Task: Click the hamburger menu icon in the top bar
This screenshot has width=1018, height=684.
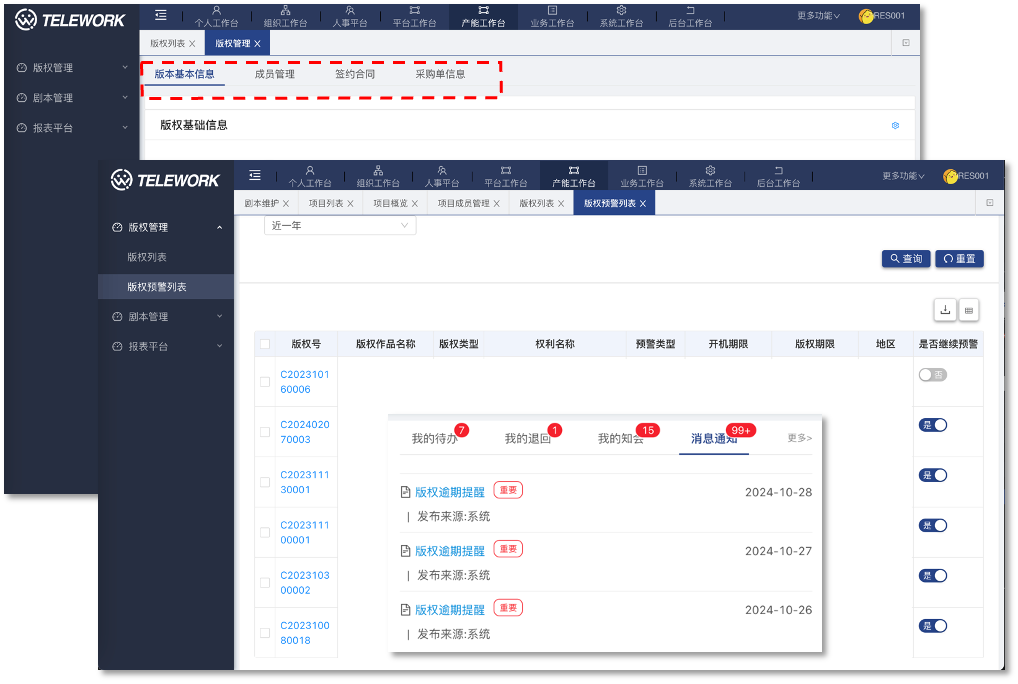Action: click(x=160, y=15)
